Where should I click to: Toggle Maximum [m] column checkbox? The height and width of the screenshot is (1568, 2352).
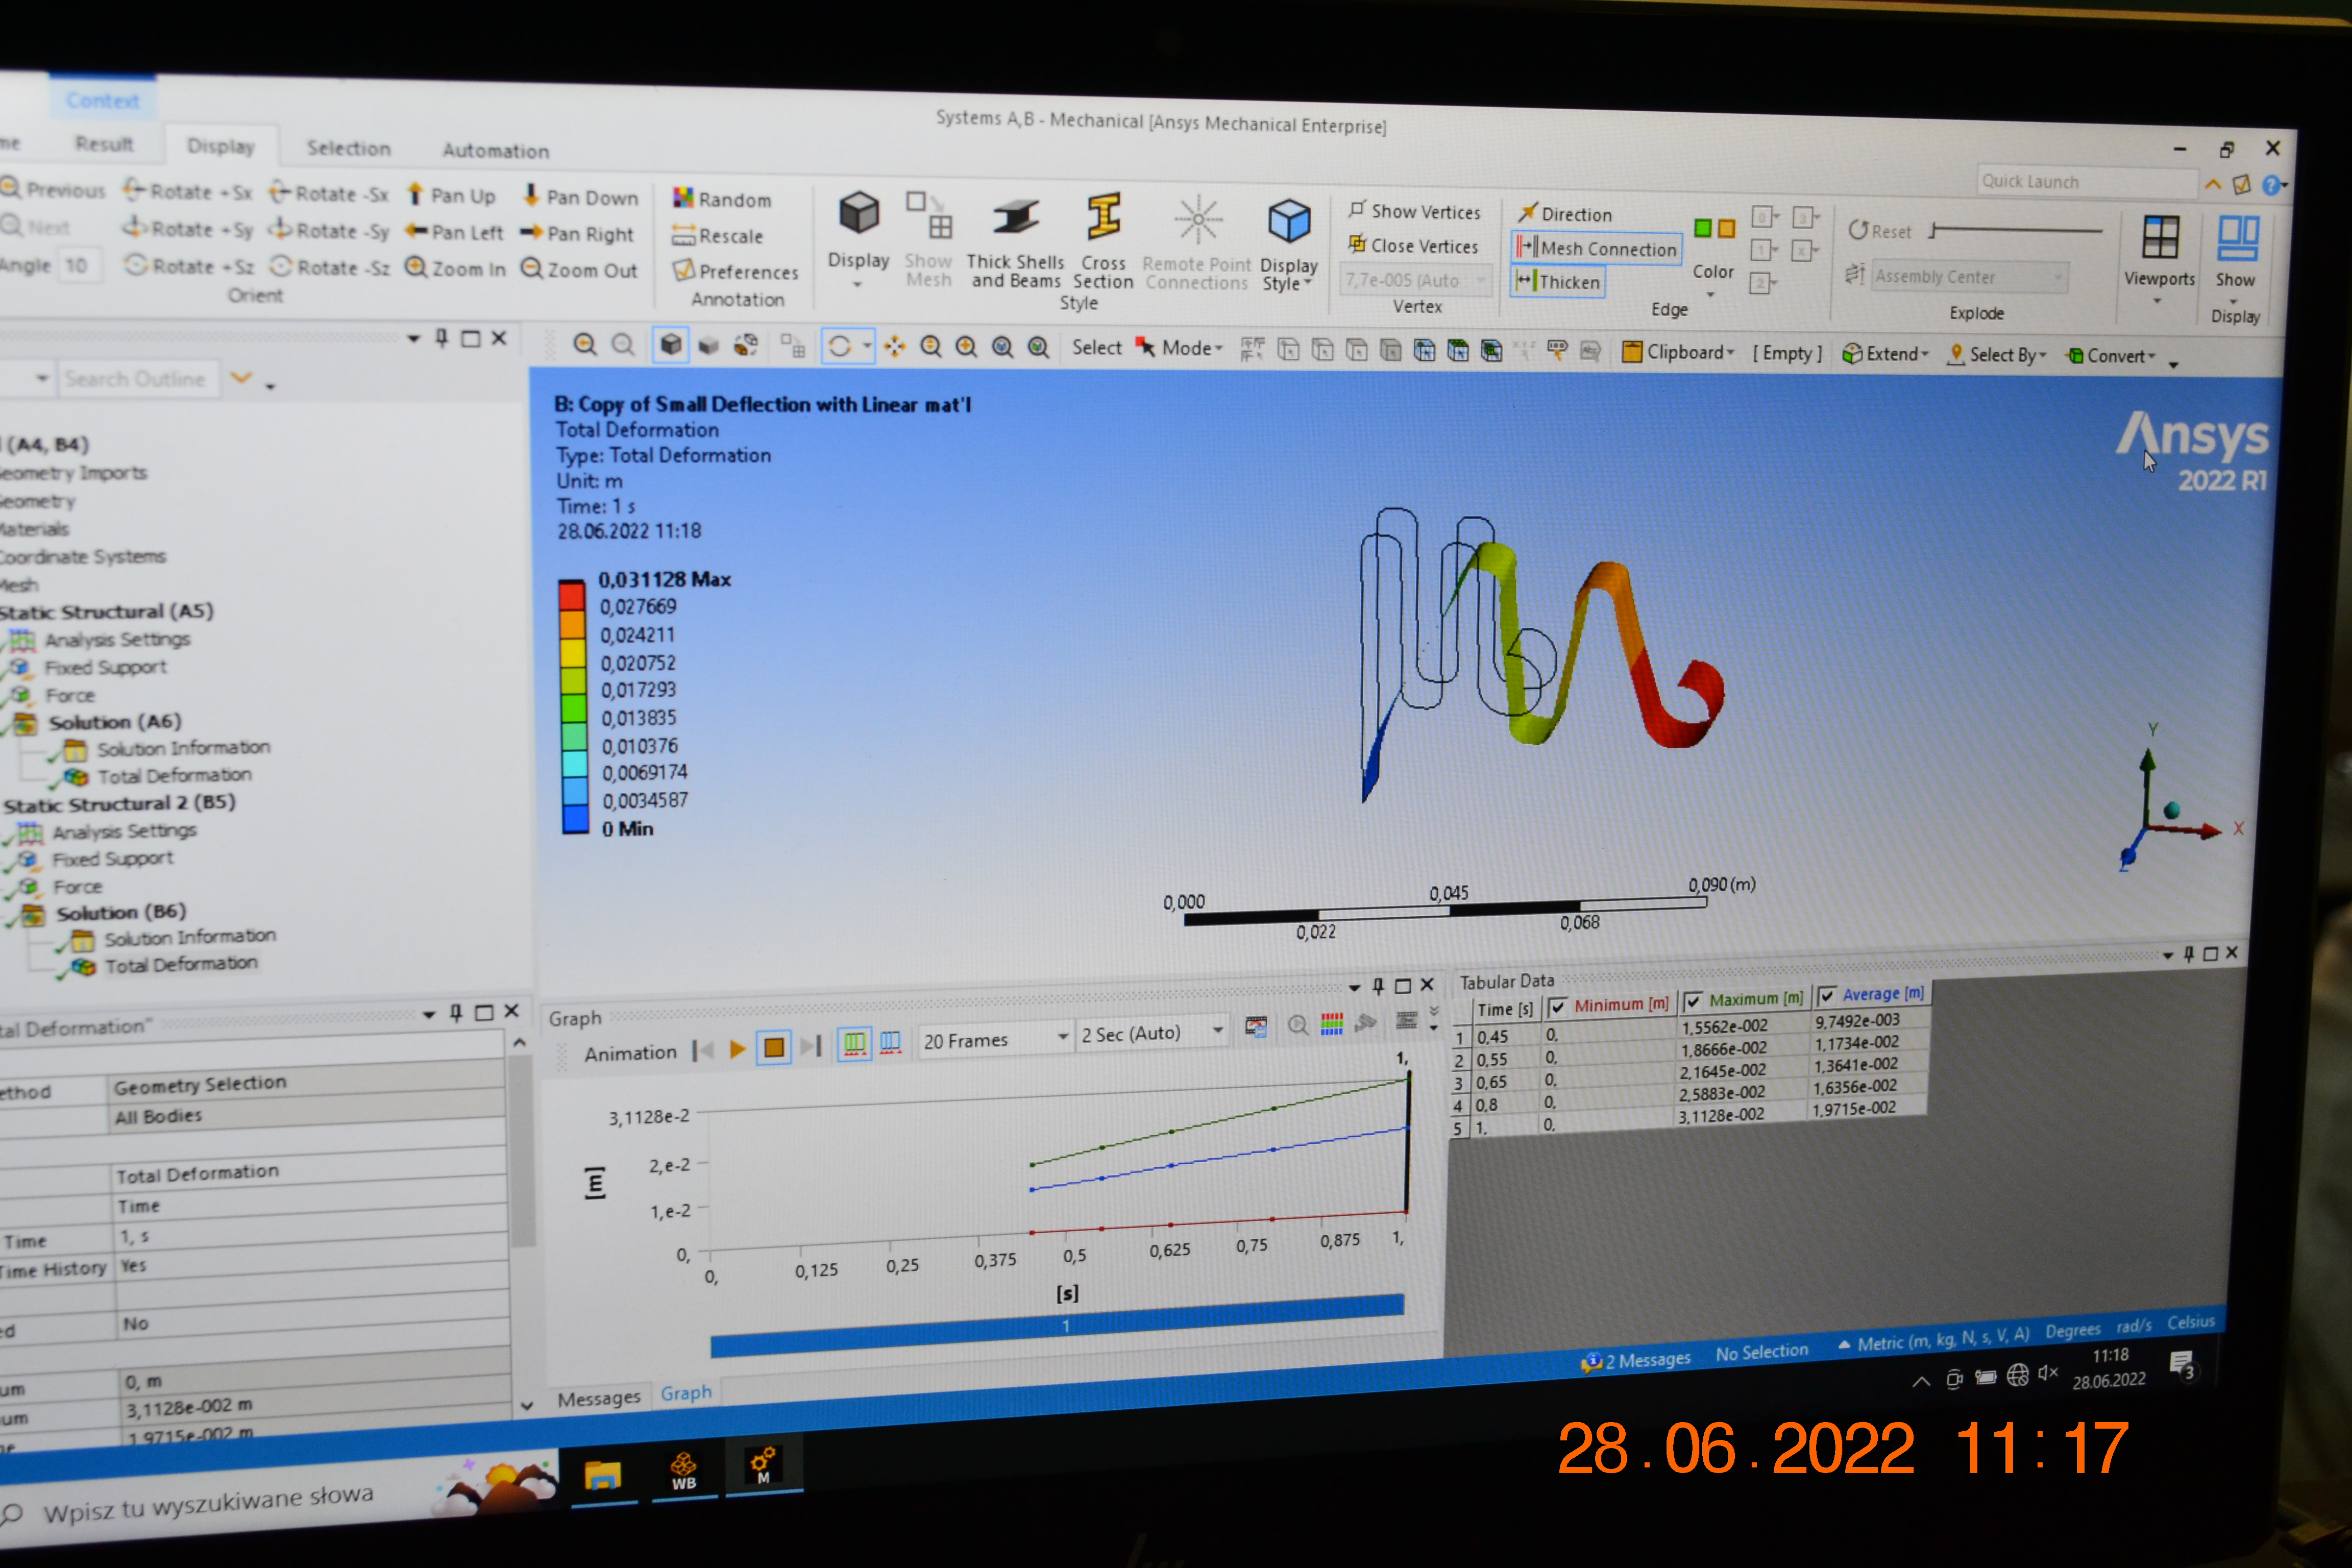1692,1001
